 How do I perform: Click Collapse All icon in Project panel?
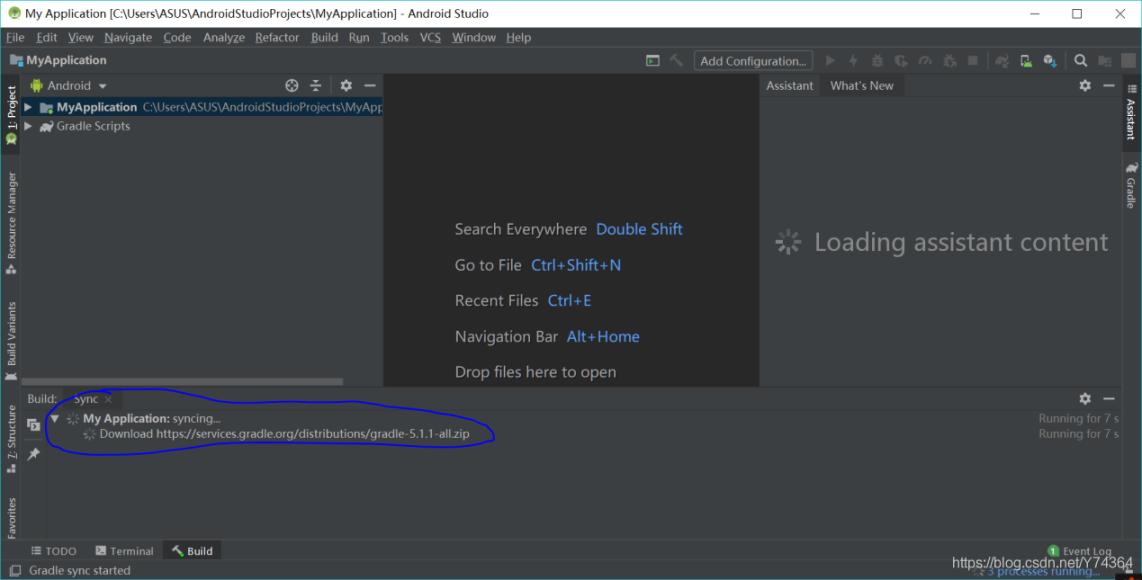[316, 86]
